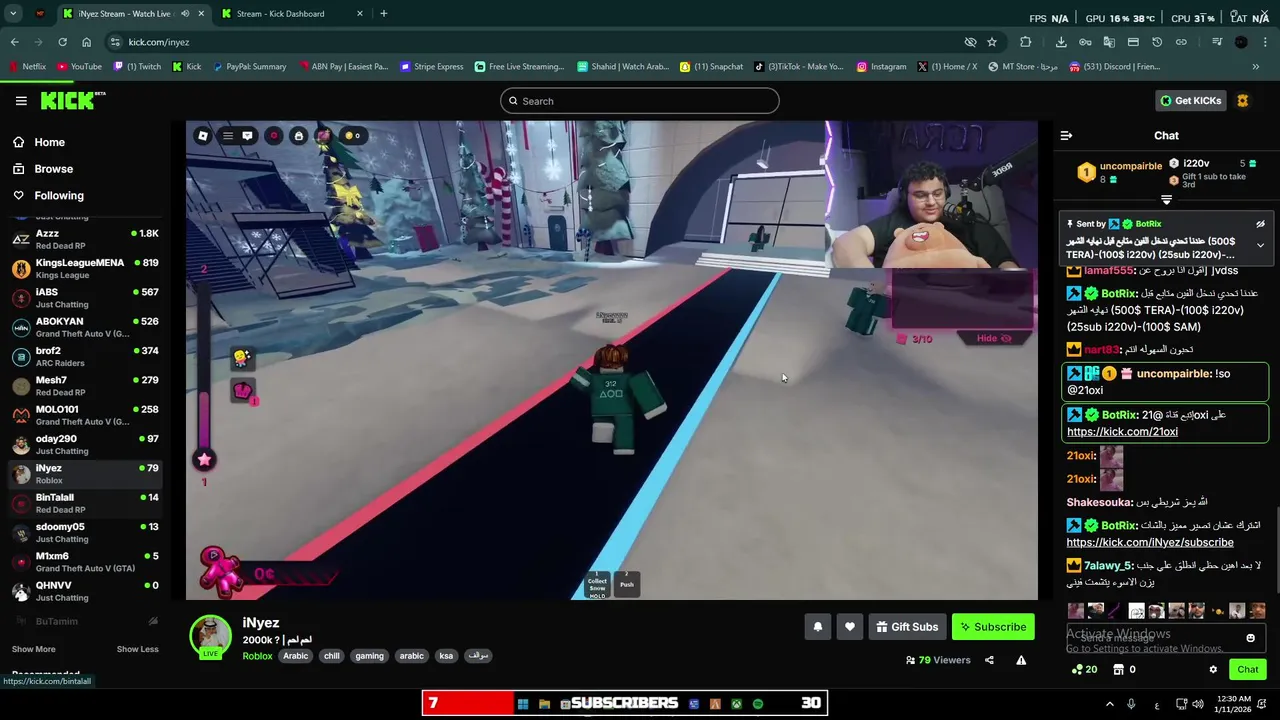The height and width of the screenshot is (720, 1280).
Task: Unpin the BotRix pinned message
Action: coord(1260,224)
